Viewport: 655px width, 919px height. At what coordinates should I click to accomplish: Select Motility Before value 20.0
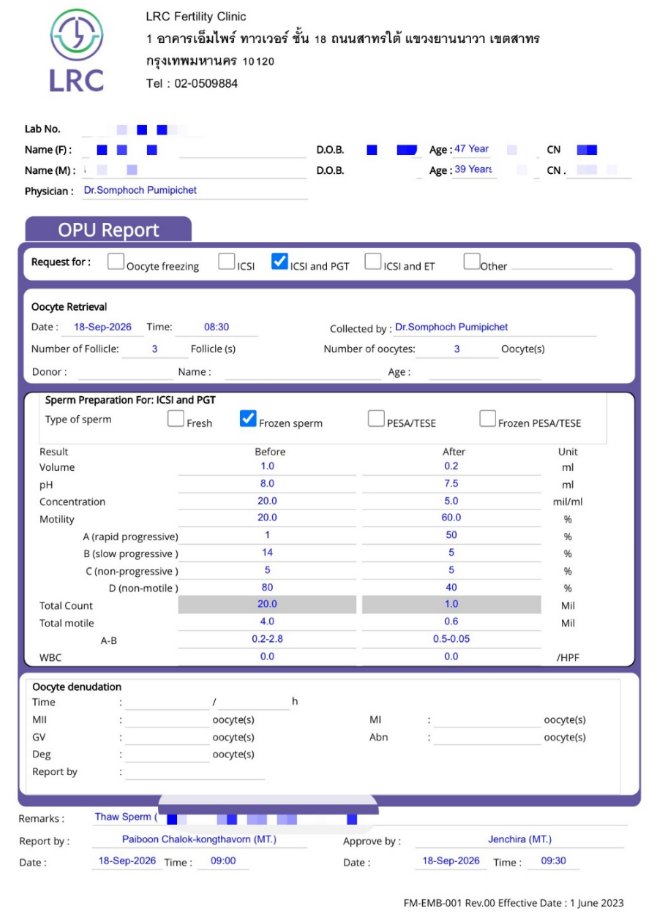[267, 518]
